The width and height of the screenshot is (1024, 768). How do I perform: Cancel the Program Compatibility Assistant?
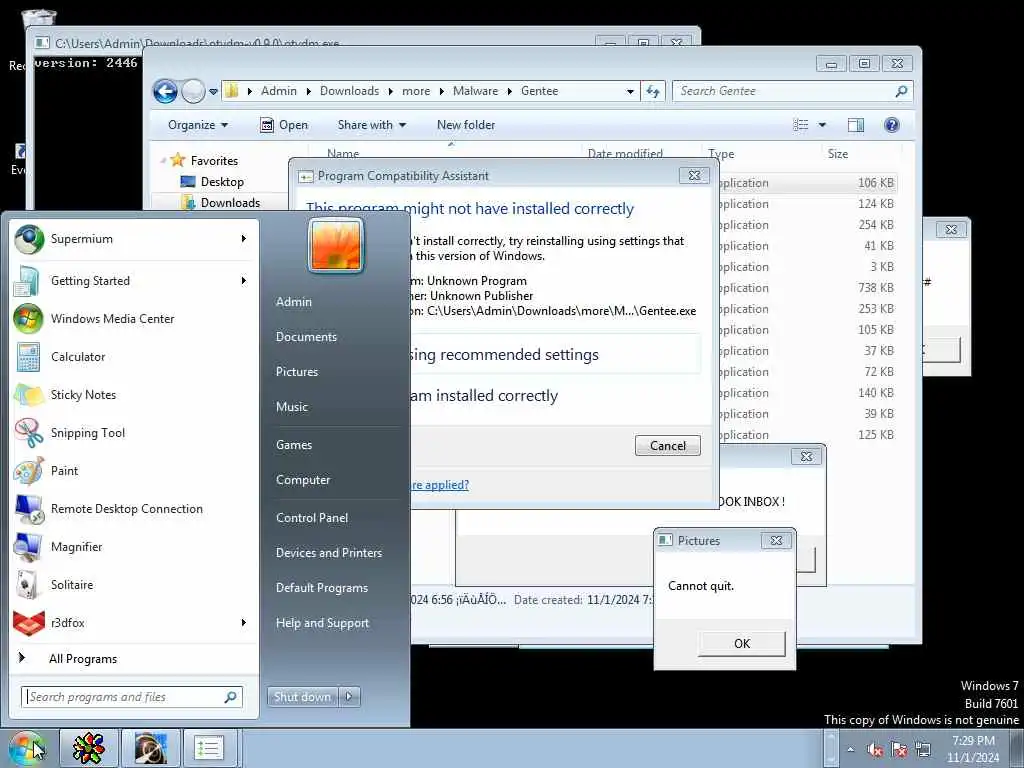667,445
